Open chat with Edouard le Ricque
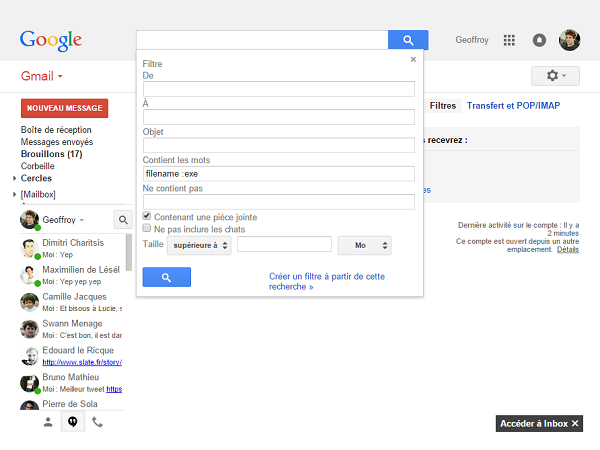This screenshot has height=450, width=600. pyautogui.click(x=73, y=356)
